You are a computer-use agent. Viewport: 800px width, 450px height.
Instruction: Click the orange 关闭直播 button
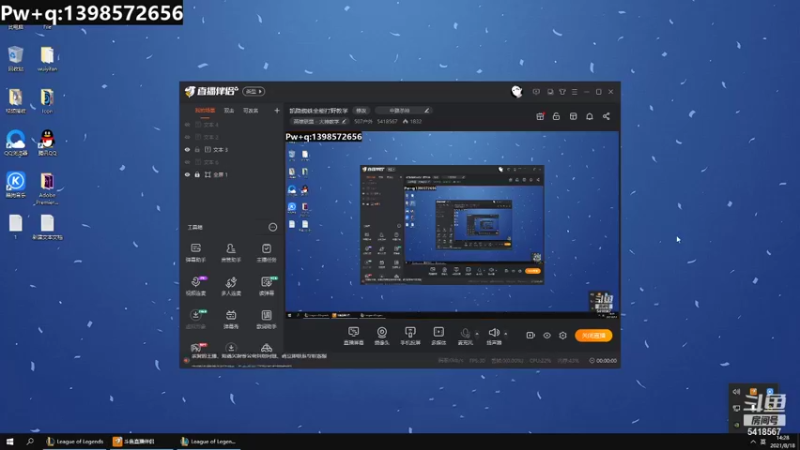(x=593, y=335)
